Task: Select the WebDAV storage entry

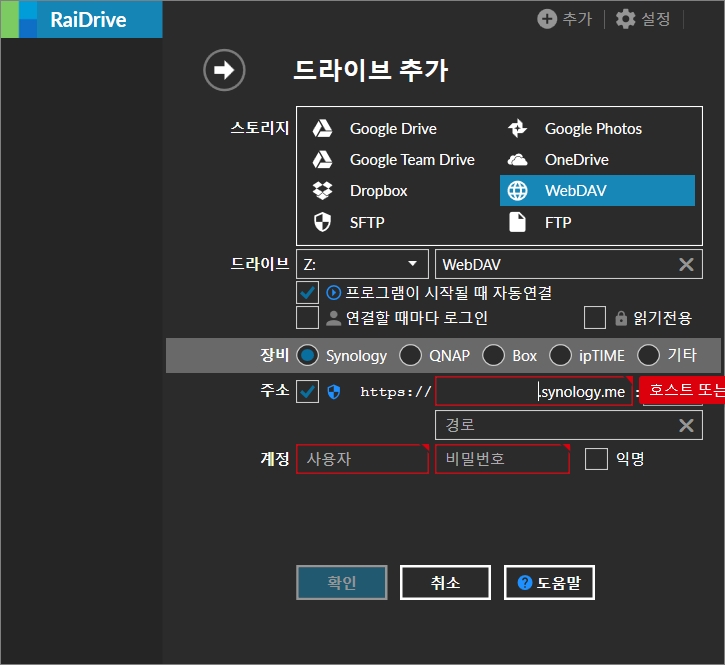Action: coord(597,191)
